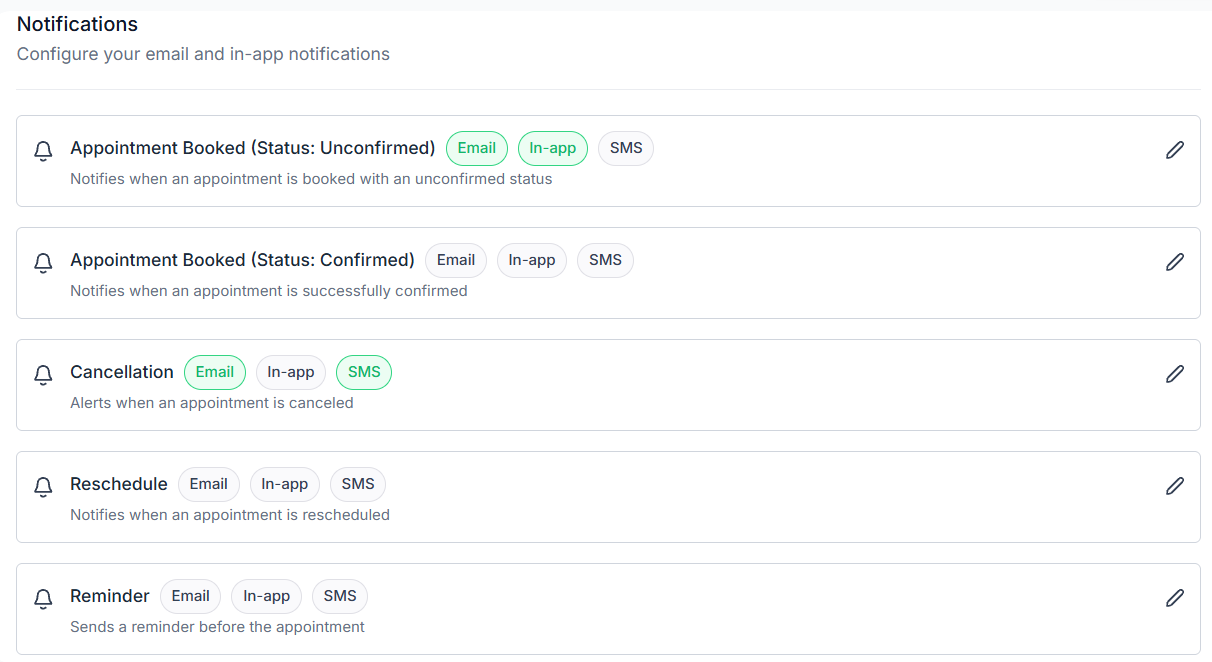
Task: Click the edit pencil for Reminder
Action: 1174,598
